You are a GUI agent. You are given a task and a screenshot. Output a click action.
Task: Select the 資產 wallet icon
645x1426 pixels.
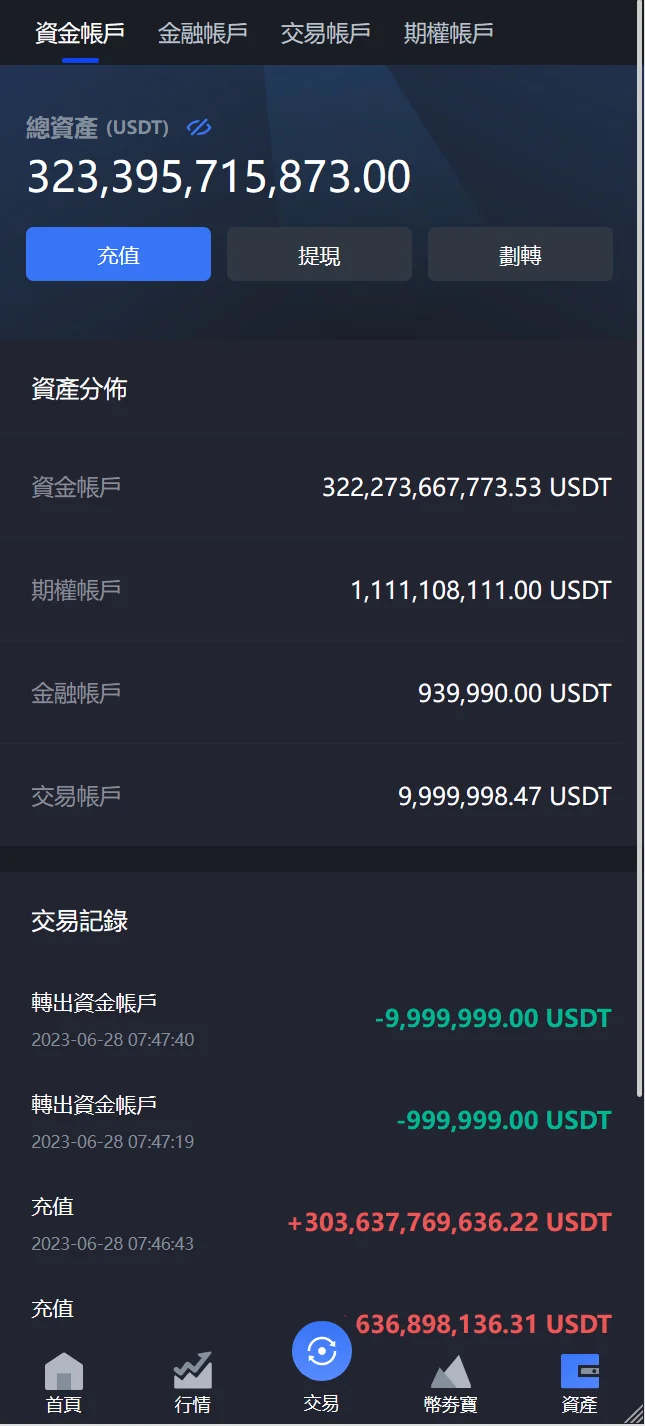pyautogui.click(x=580, y=1371)
